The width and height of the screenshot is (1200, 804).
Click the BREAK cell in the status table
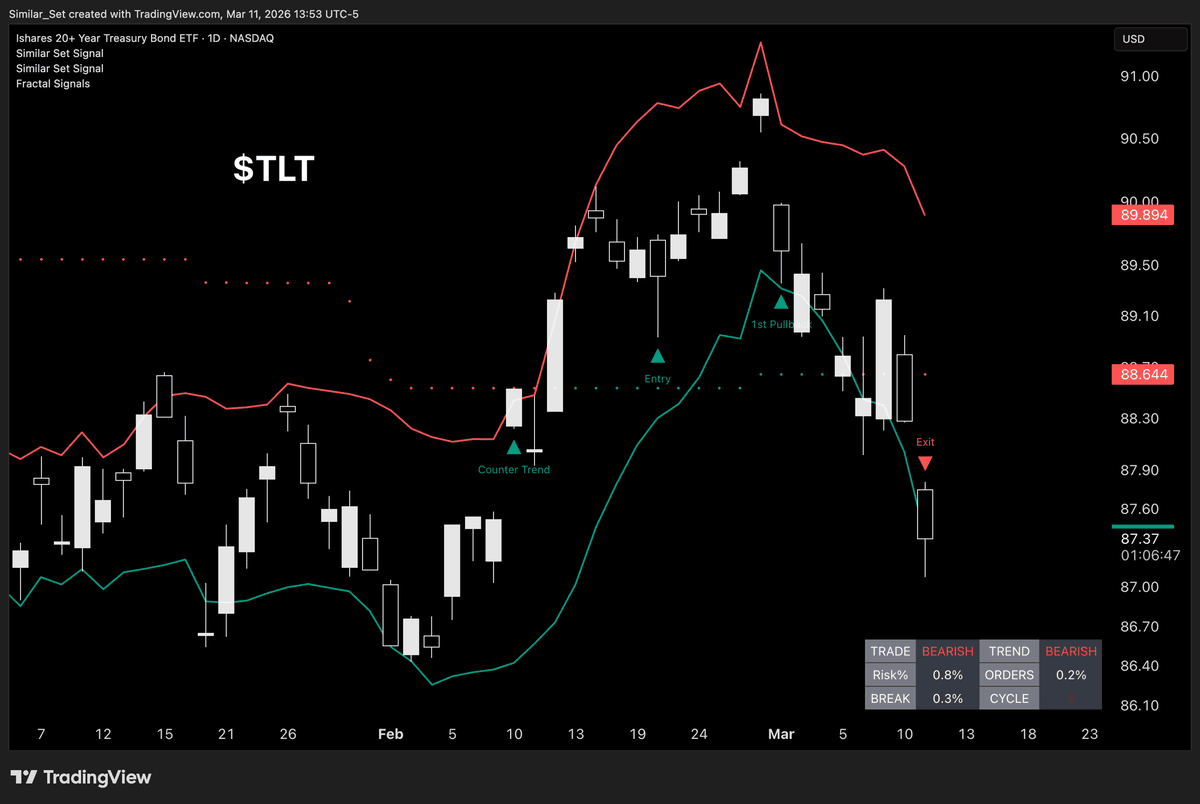tap(890, 698)
